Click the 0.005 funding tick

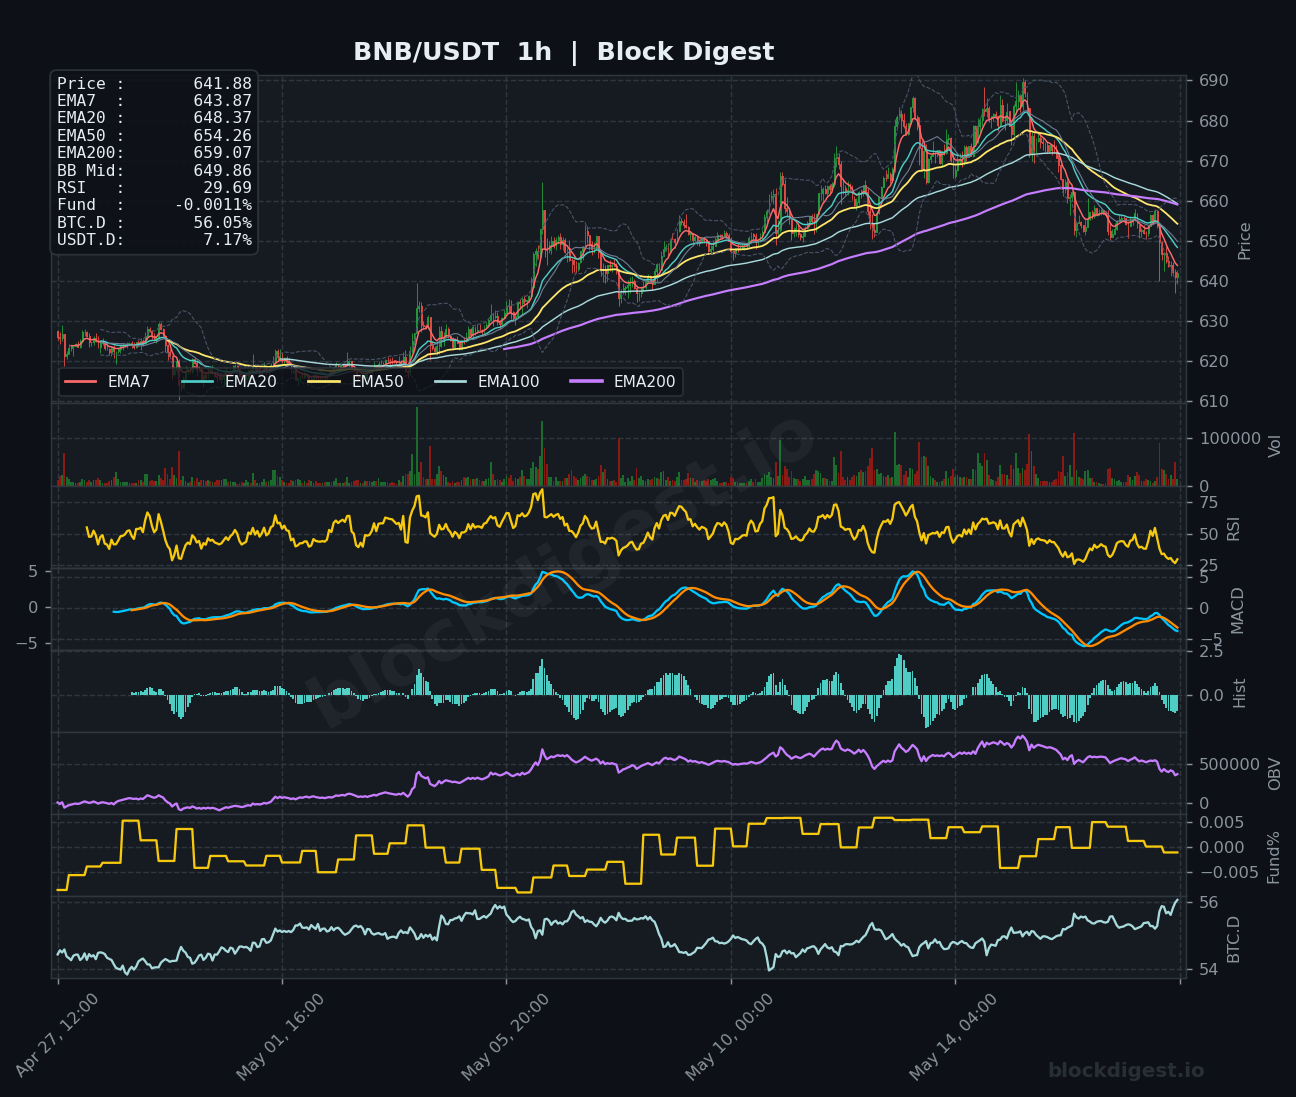pyautogui.click(x=1222, y=823)
